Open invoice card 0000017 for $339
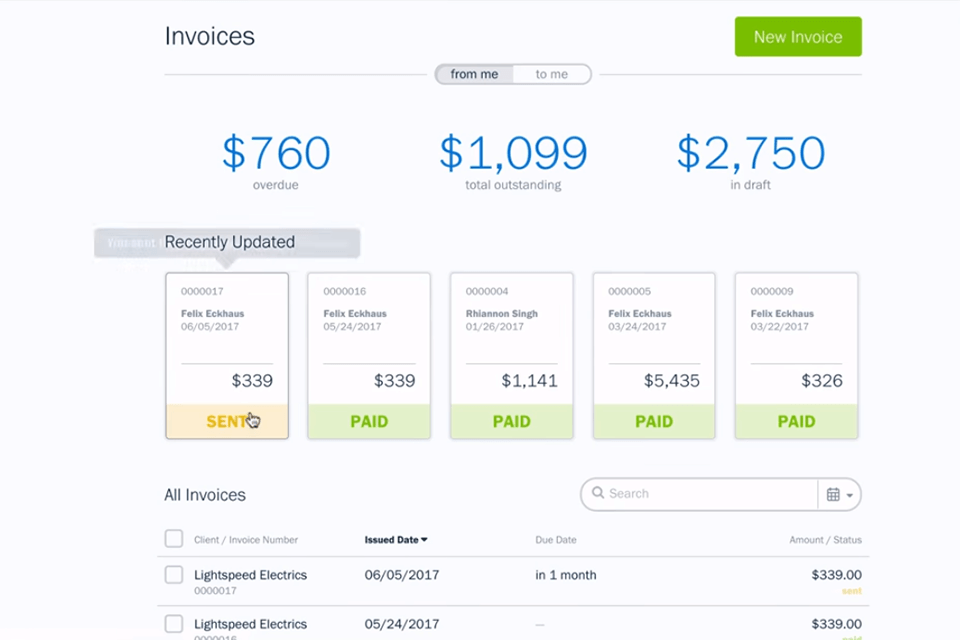 [227, 355]
